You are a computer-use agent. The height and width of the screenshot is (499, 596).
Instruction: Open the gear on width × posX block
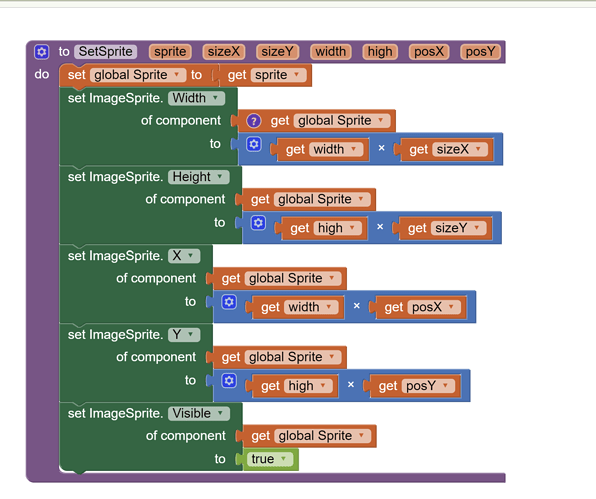[x=229, y=302]
